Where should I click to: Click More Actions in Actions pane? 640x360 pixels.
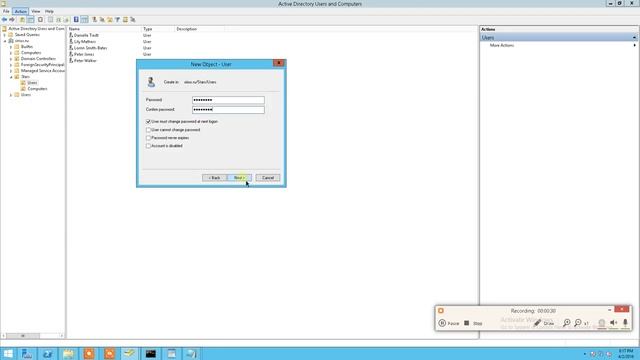click(502, 45)
